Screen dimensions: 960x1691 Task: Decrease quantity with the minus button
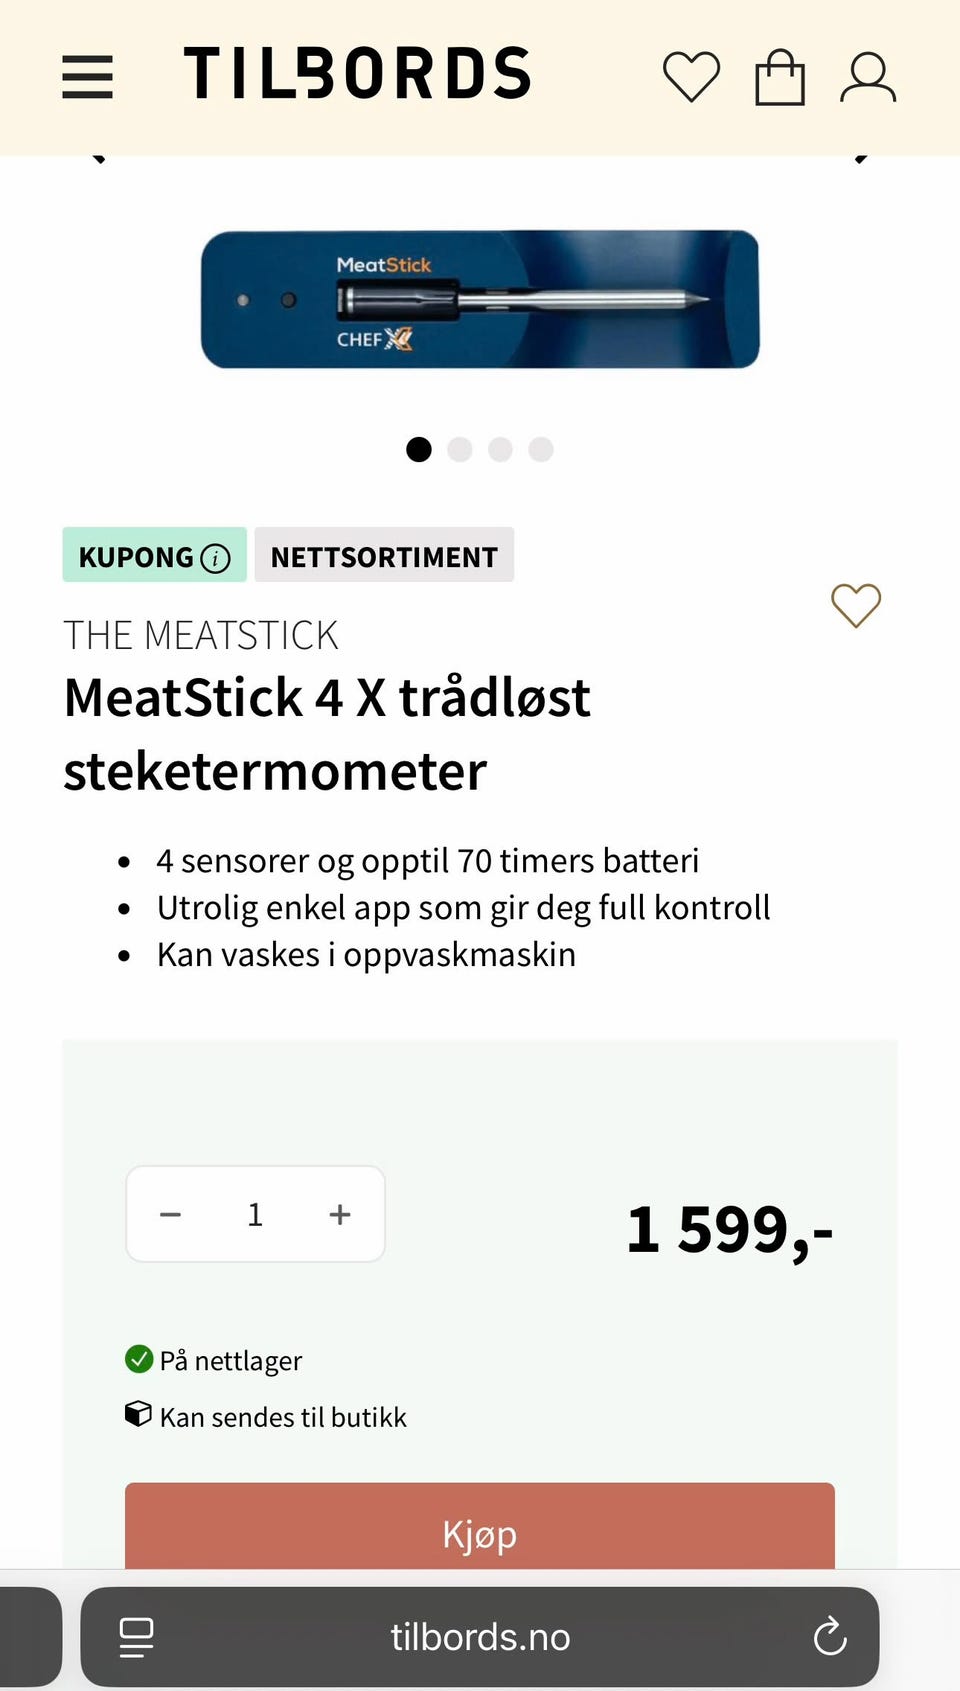[171, 1214]
